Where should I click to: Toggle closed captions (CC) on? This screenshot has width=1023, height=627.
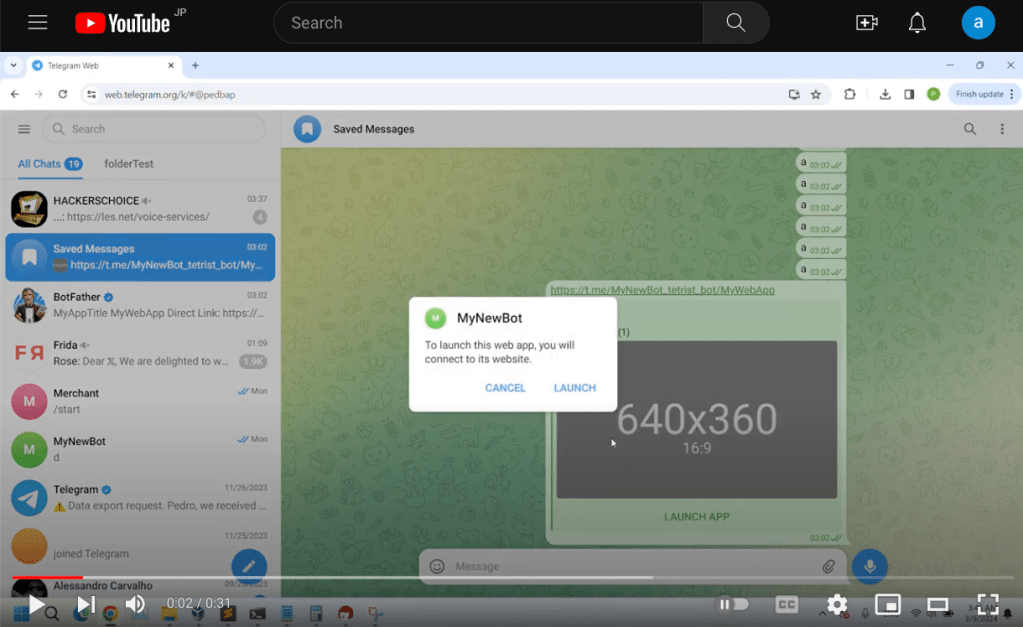point(787,604)
